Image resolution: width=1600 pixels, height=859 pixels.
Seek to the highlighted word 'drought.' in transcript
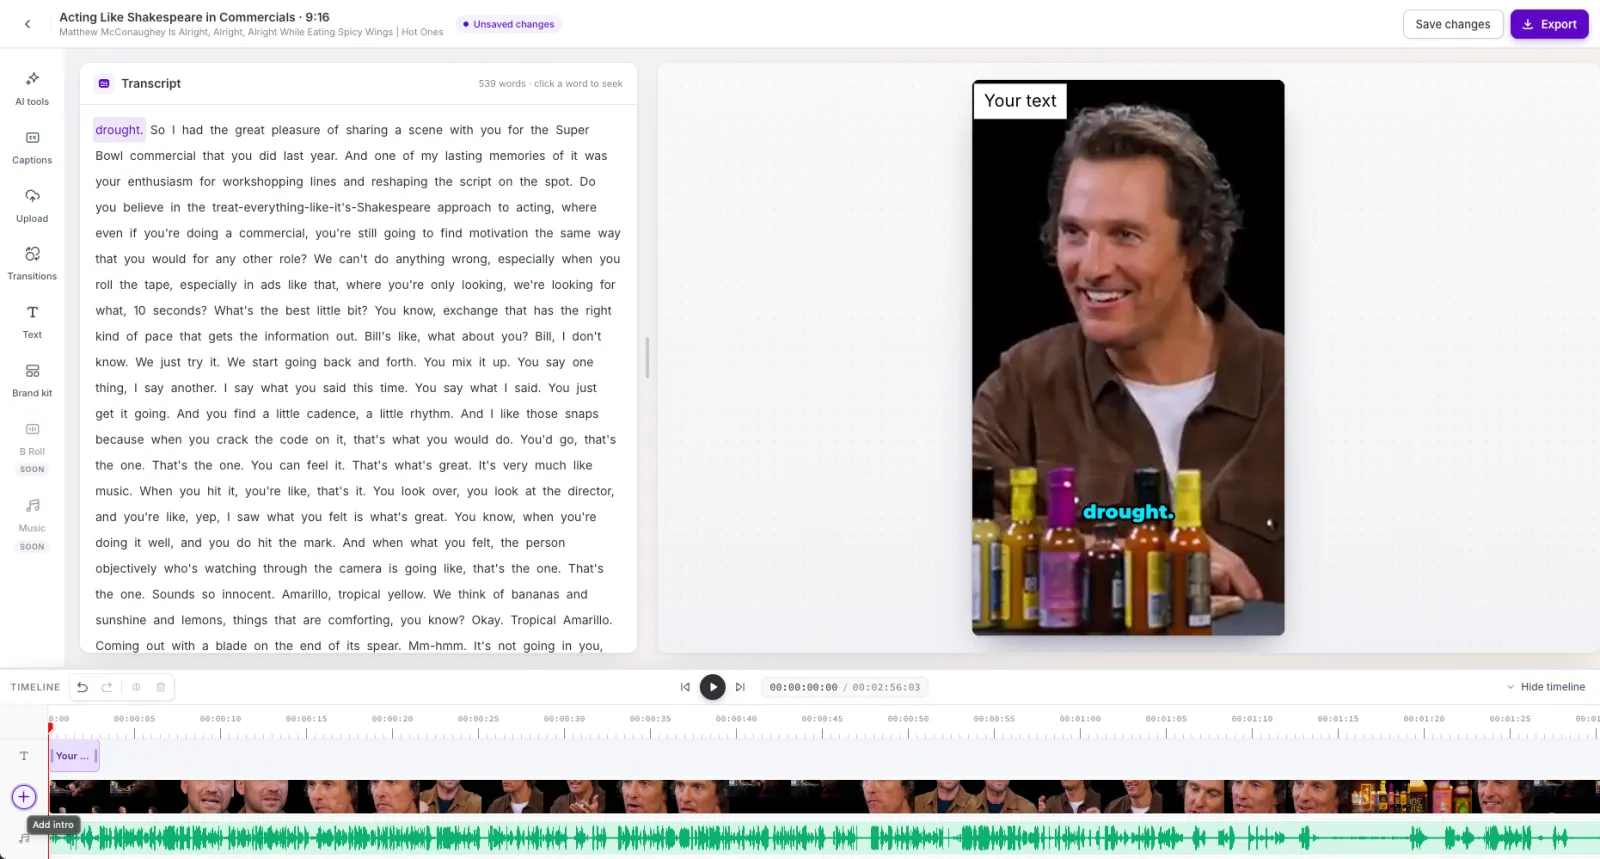(119, 130)
